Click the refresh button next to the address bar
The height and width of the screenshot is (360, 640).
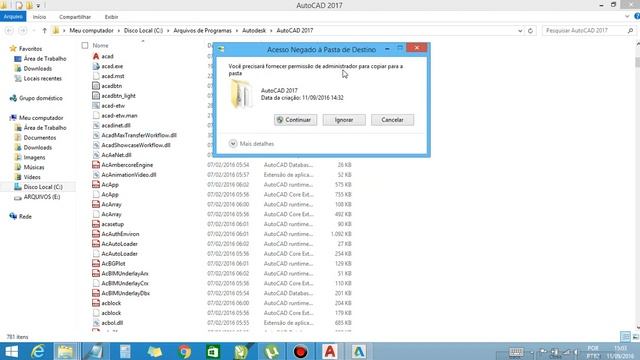click(x=530, y=31)
